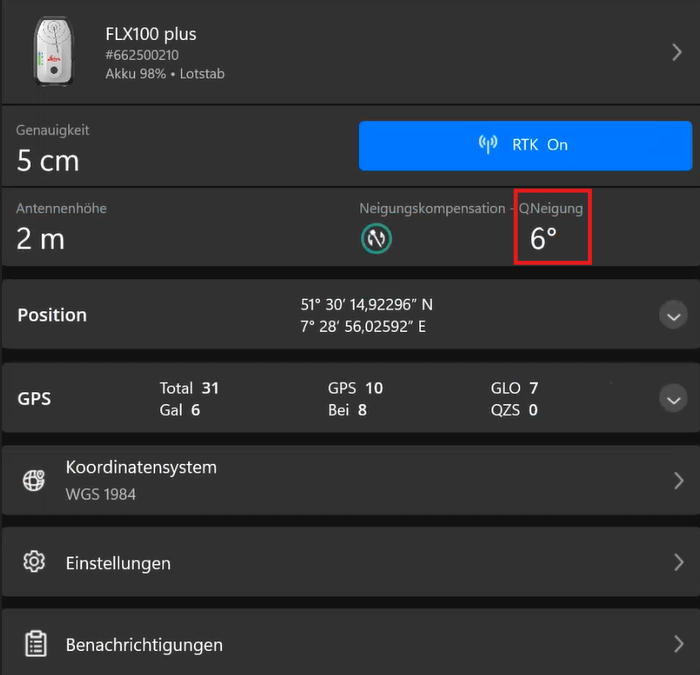
Task: Click the Benachrichtigungen clipboard icon
Action: point(35,644)
